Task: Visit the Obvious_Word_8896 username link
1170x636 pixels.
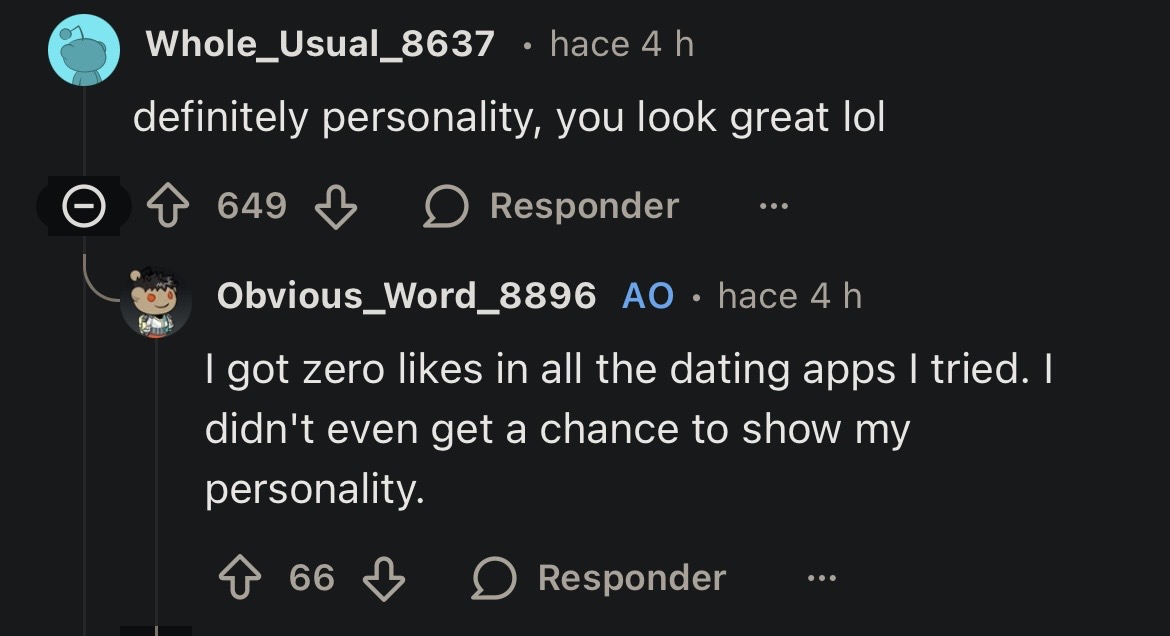Action: pos(406,296)
